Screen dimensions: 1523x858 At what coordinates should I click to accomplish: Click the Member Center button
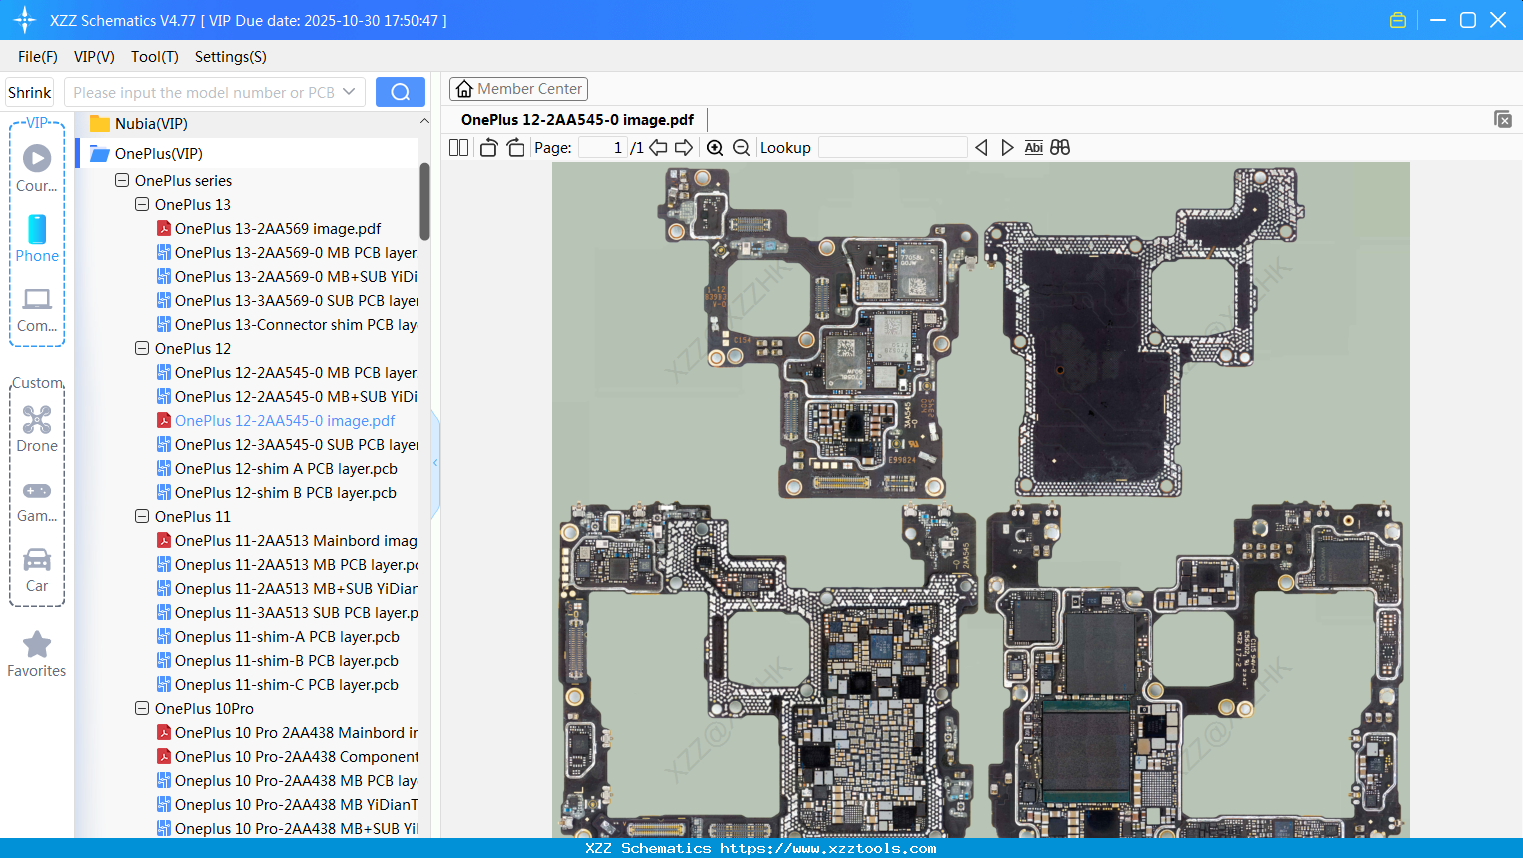click(x=518, y=88)
